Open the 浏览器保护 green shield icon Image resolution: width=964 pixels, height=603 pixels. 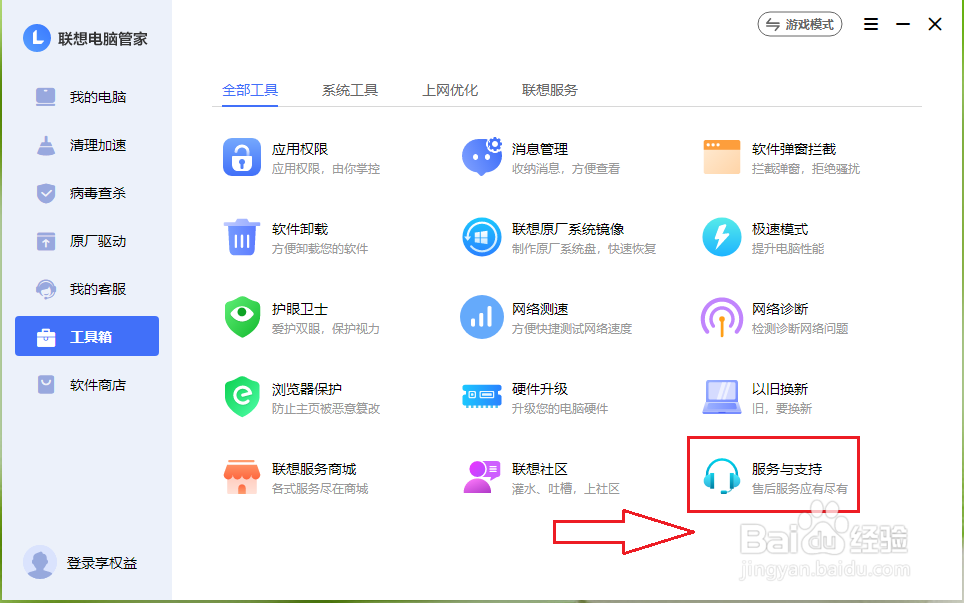point(242,396)
